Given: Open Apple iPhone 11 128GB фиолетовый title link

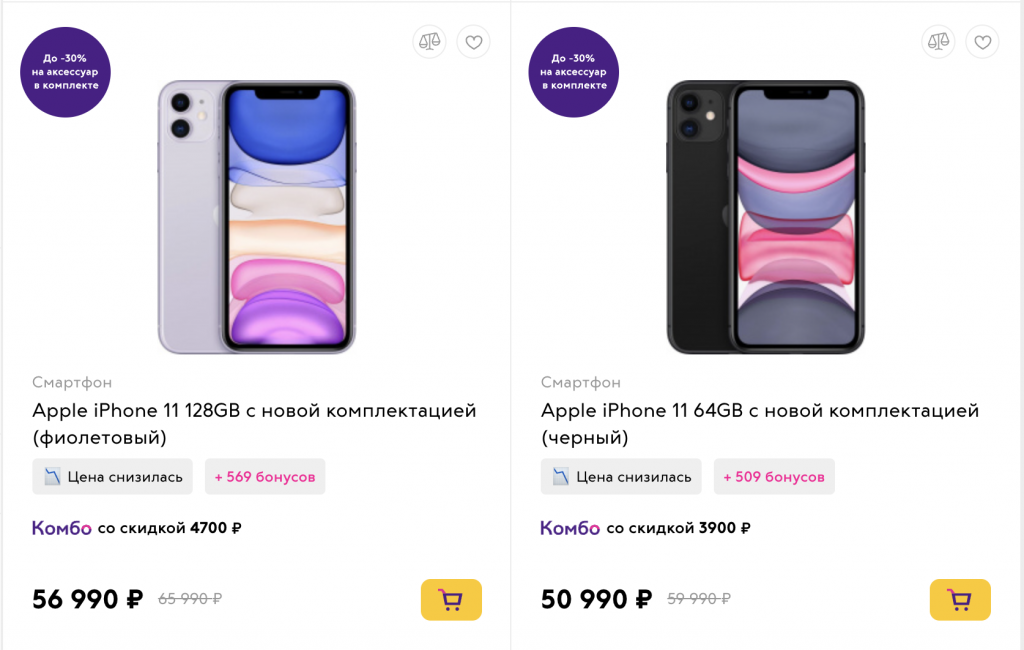Looking at the screenshot, I should (x=254, y=423).
